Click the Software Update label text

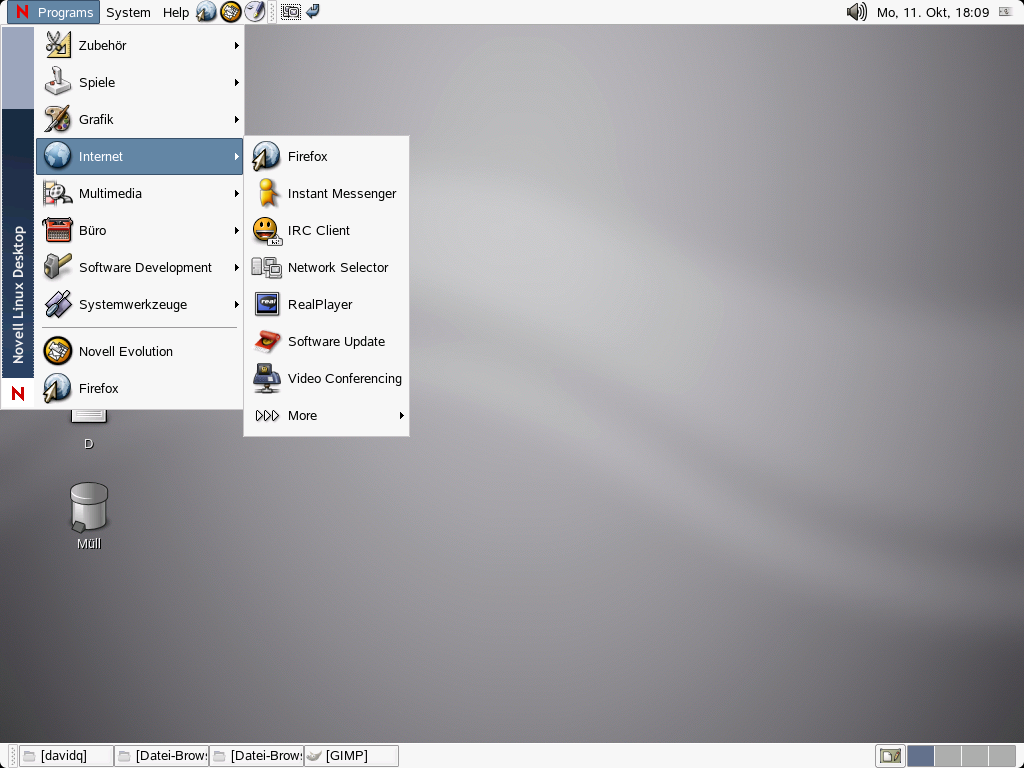click(336, 342)
